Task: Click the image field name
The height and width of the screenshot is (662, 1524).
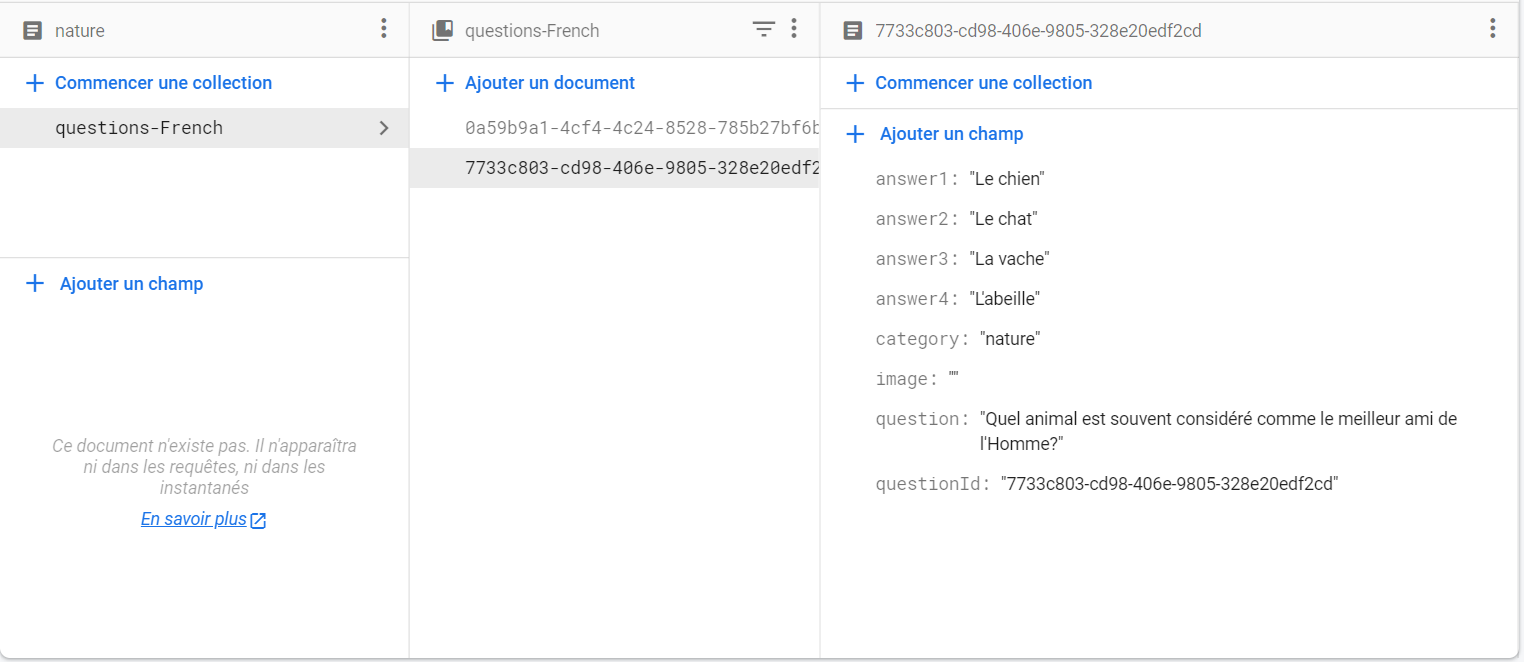Action: point(907,379)
